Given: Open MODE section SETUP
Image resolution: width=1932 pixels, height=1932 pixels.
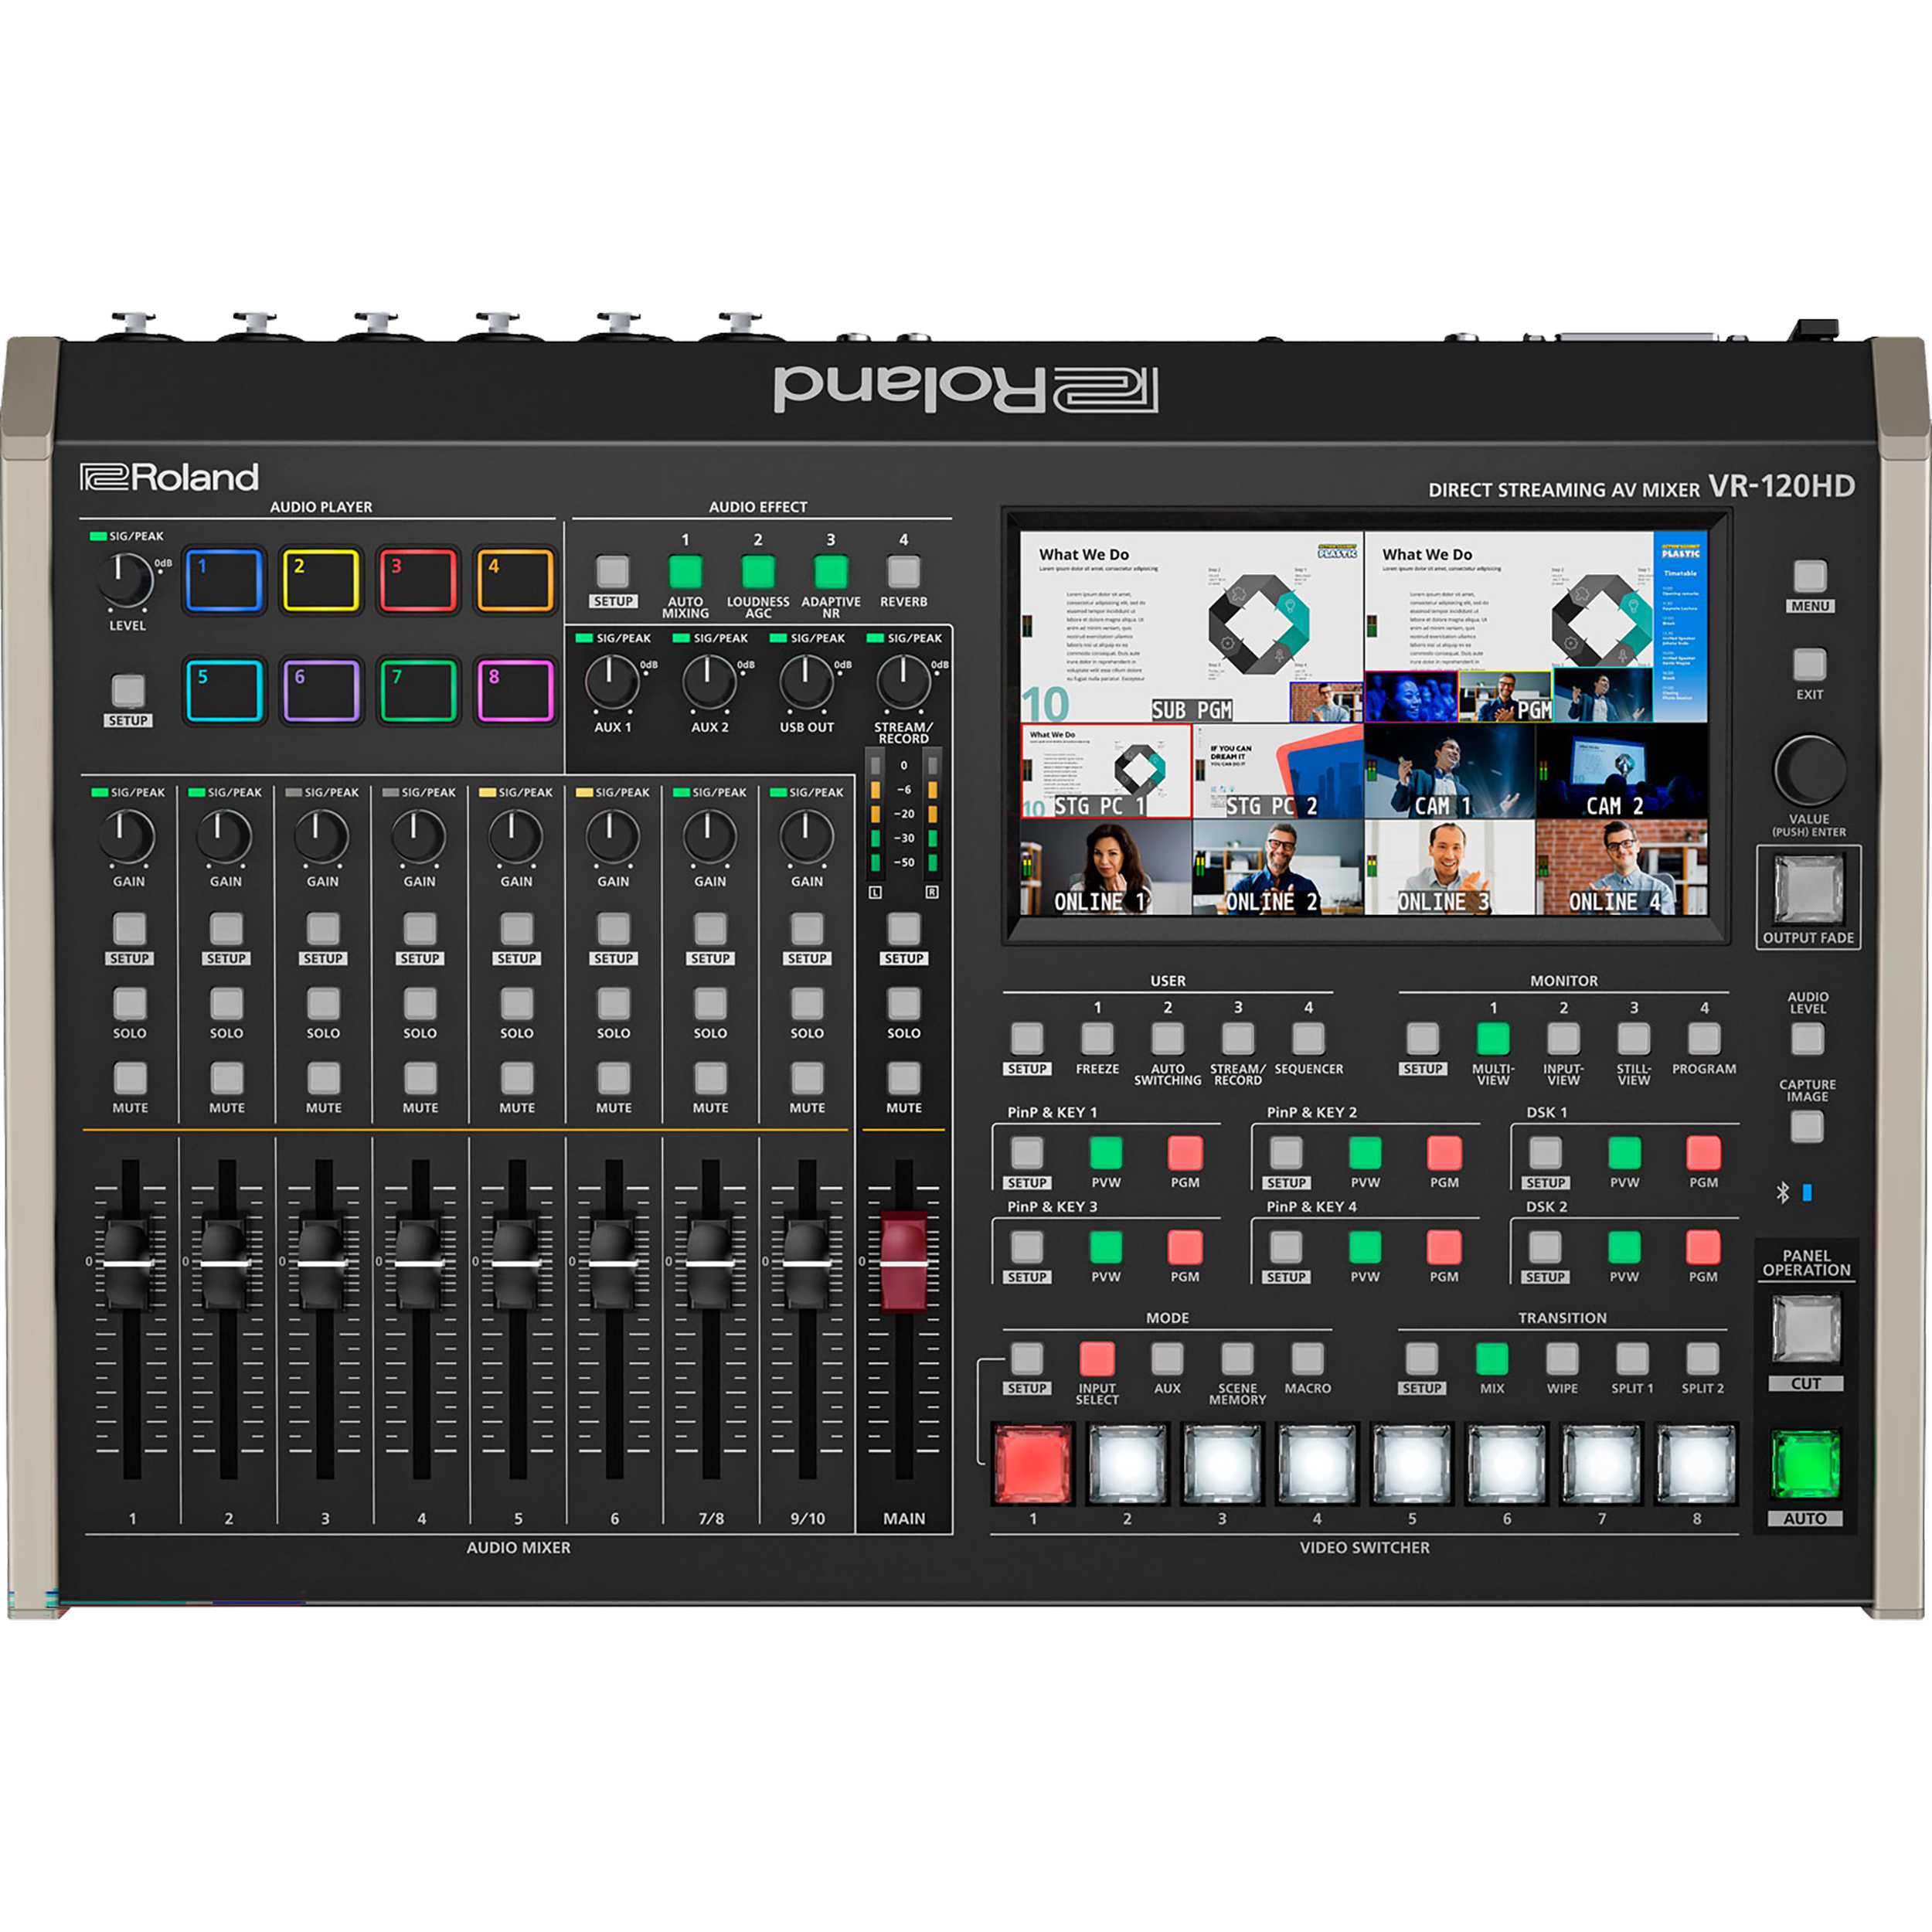Looking at the screenshot, I should click(x=1027, y=1359).
